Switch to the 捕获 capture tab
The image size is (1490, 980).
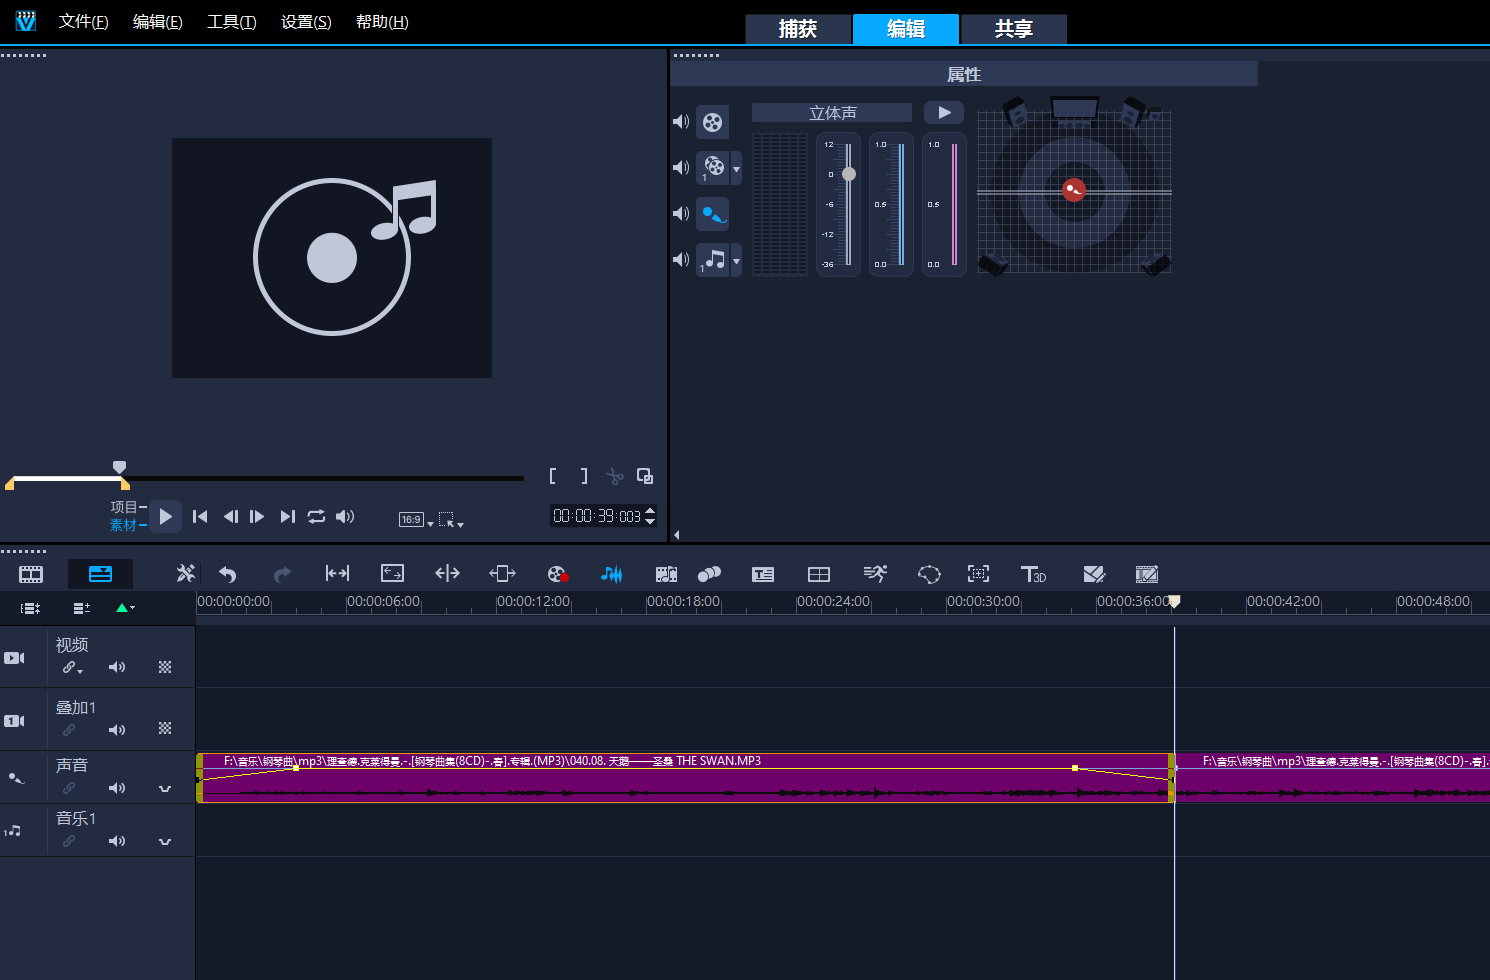click(798, 29)
